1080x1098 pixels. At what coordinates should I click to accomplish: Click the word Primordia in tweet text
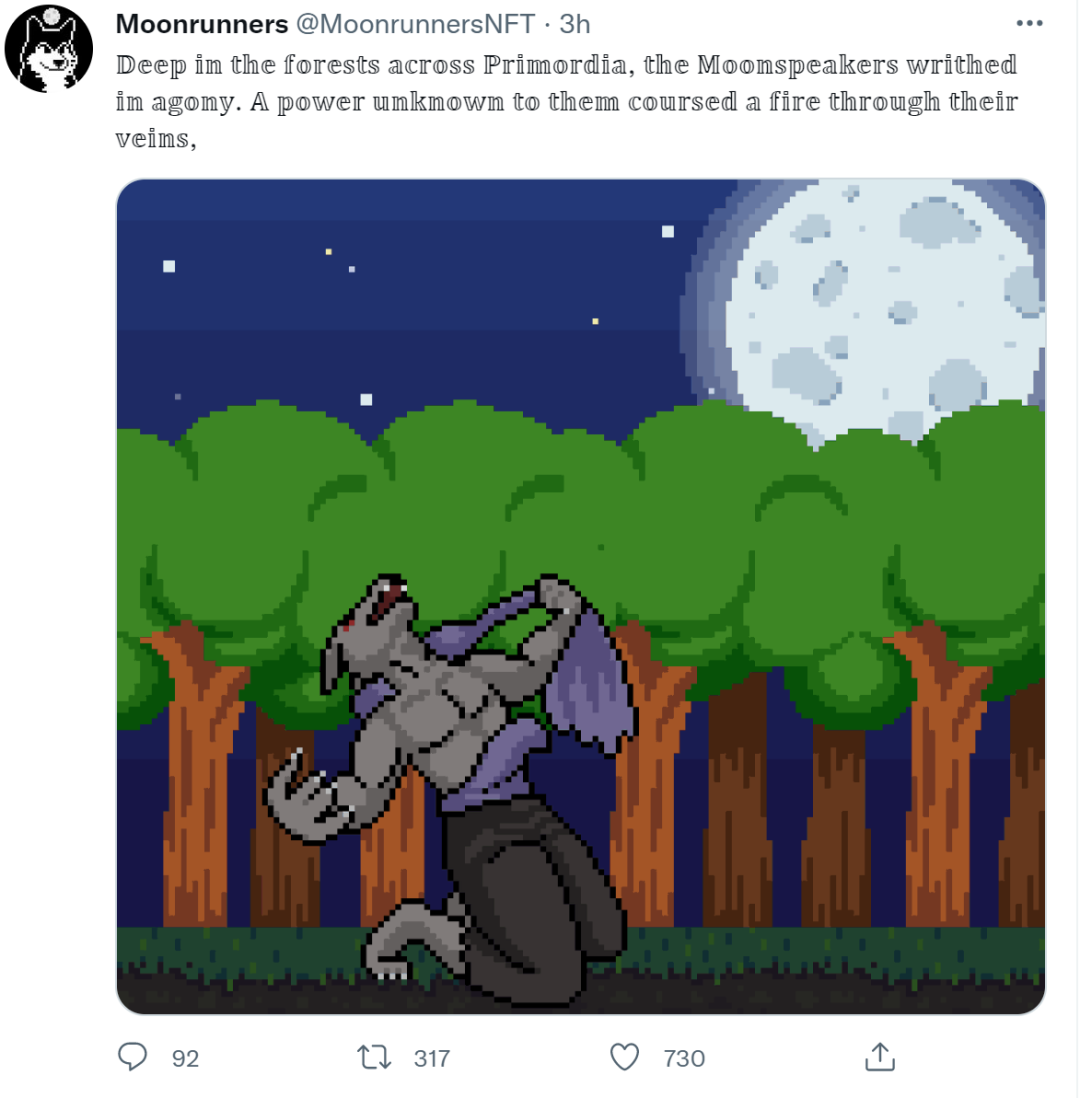click(x=555, y=64)
